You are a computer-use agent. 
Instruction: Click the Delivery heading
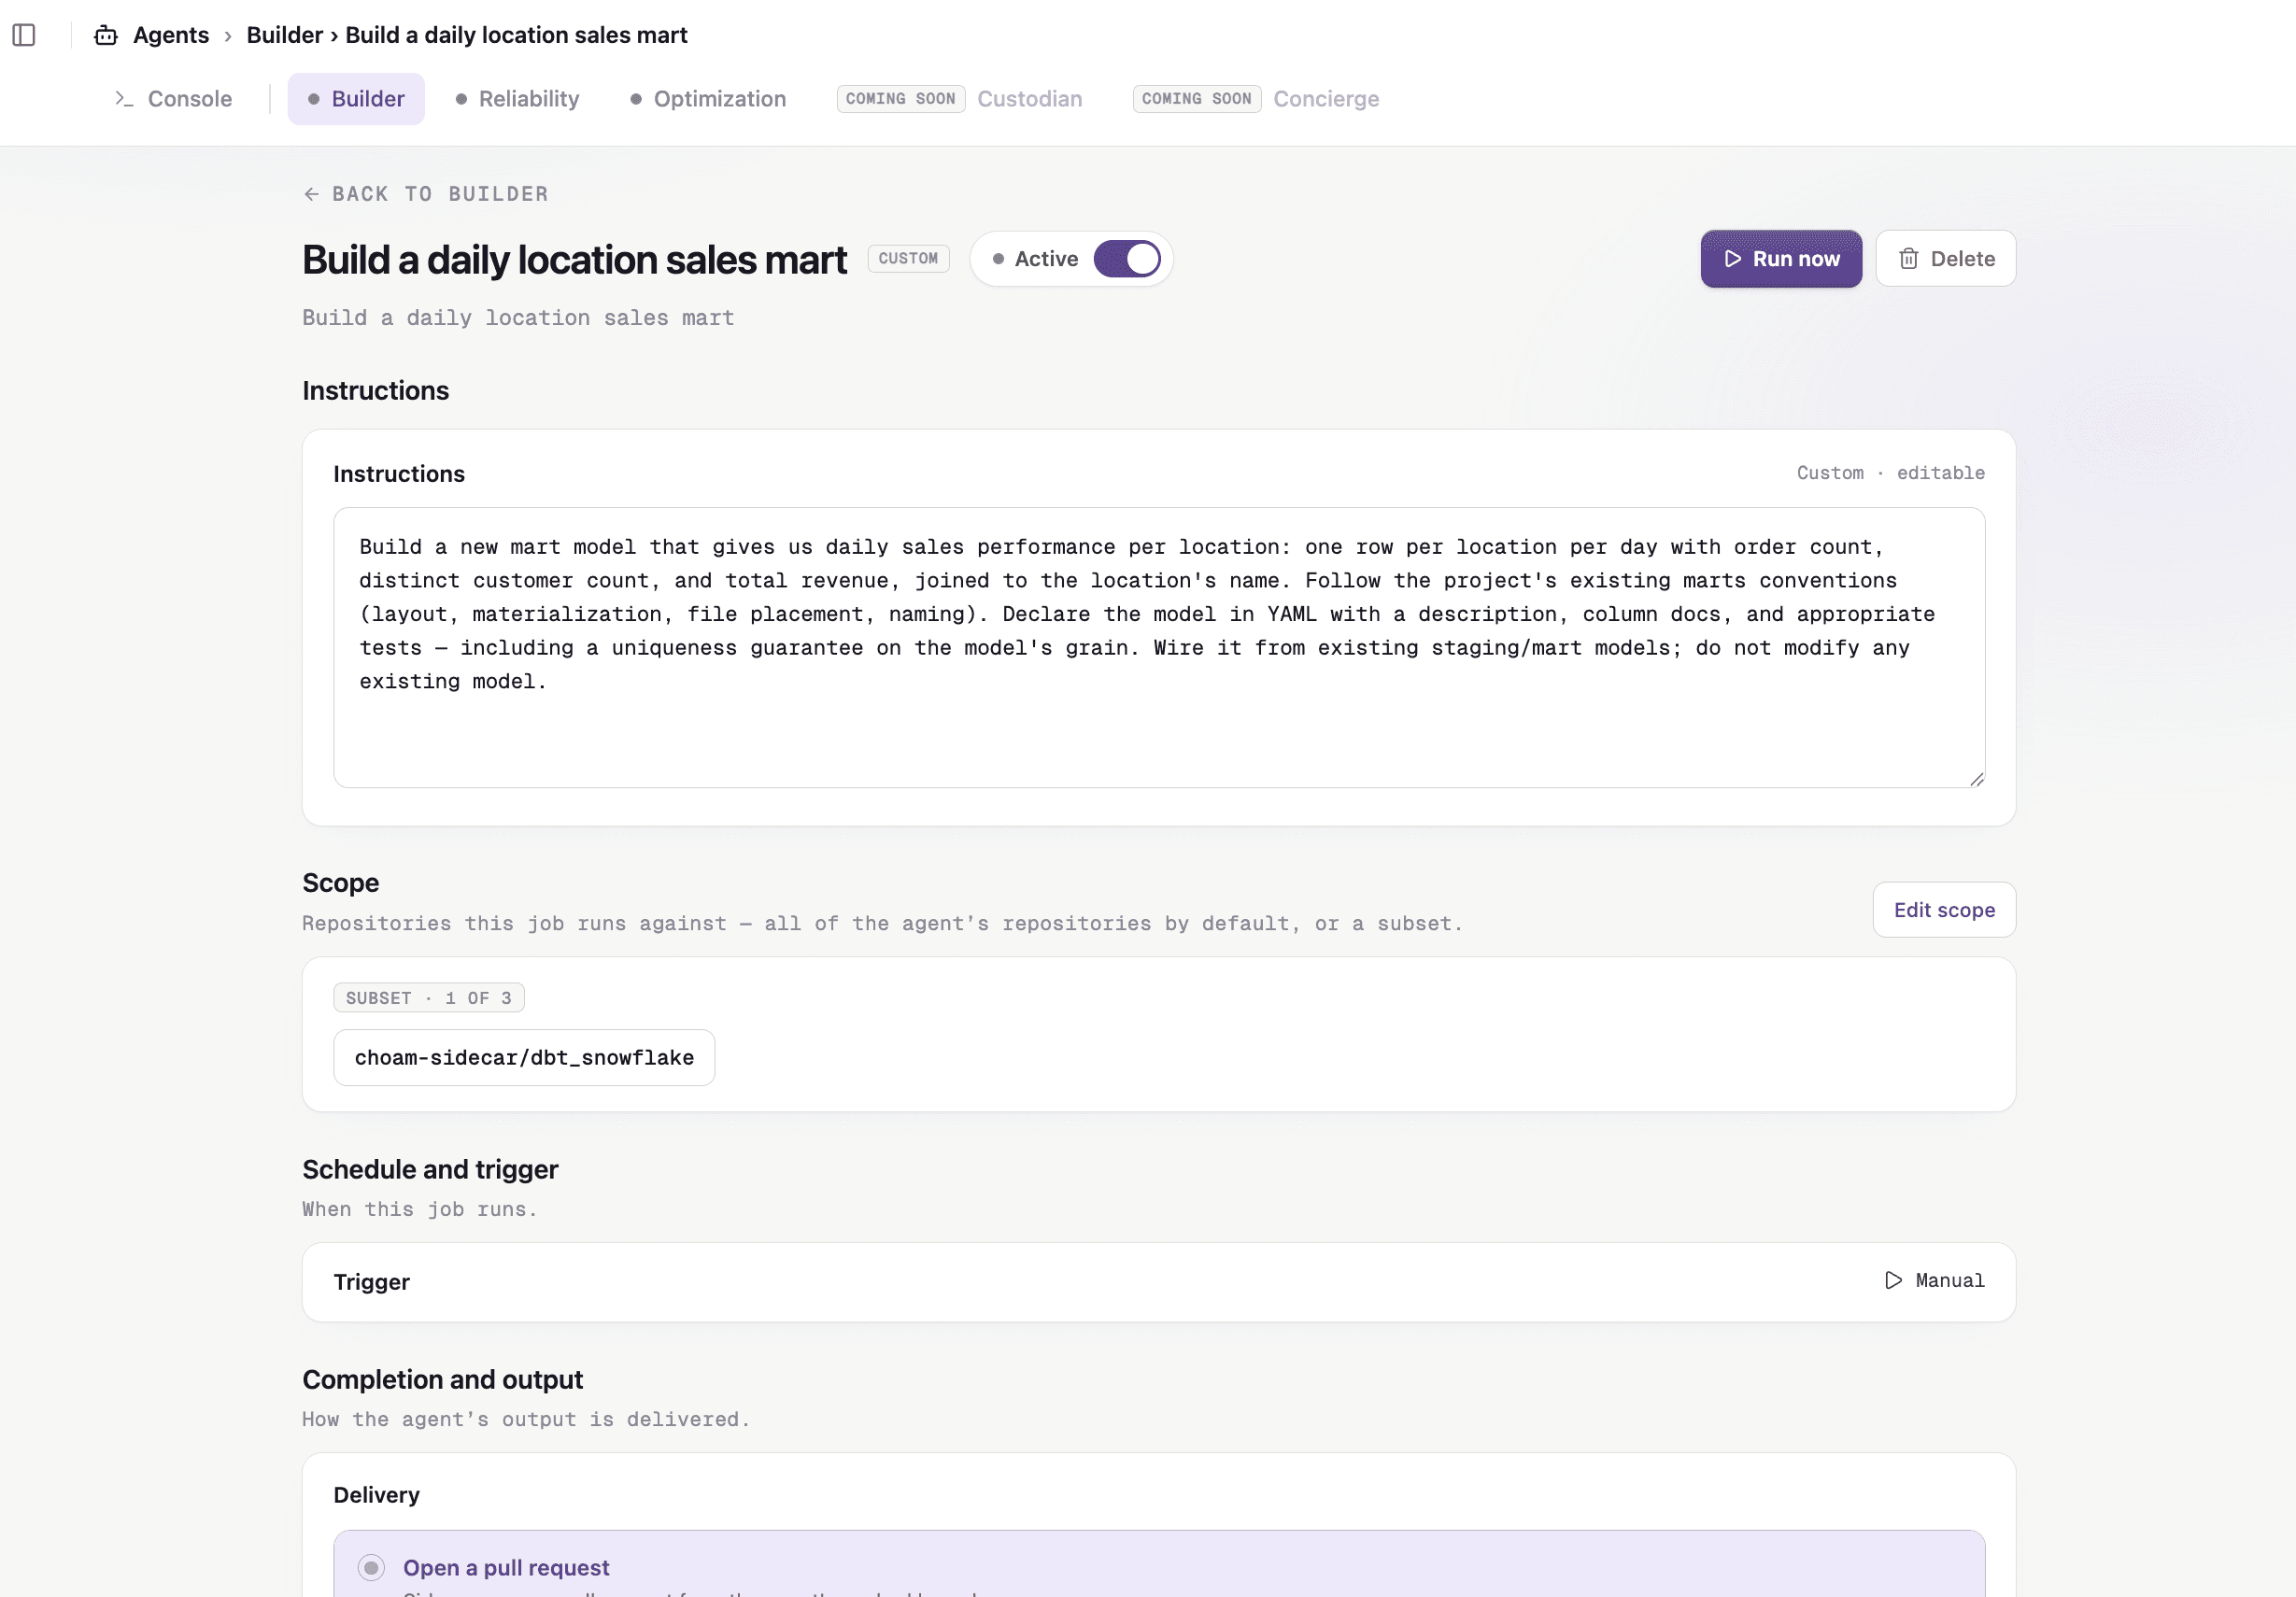click(x=376, y=1495)
